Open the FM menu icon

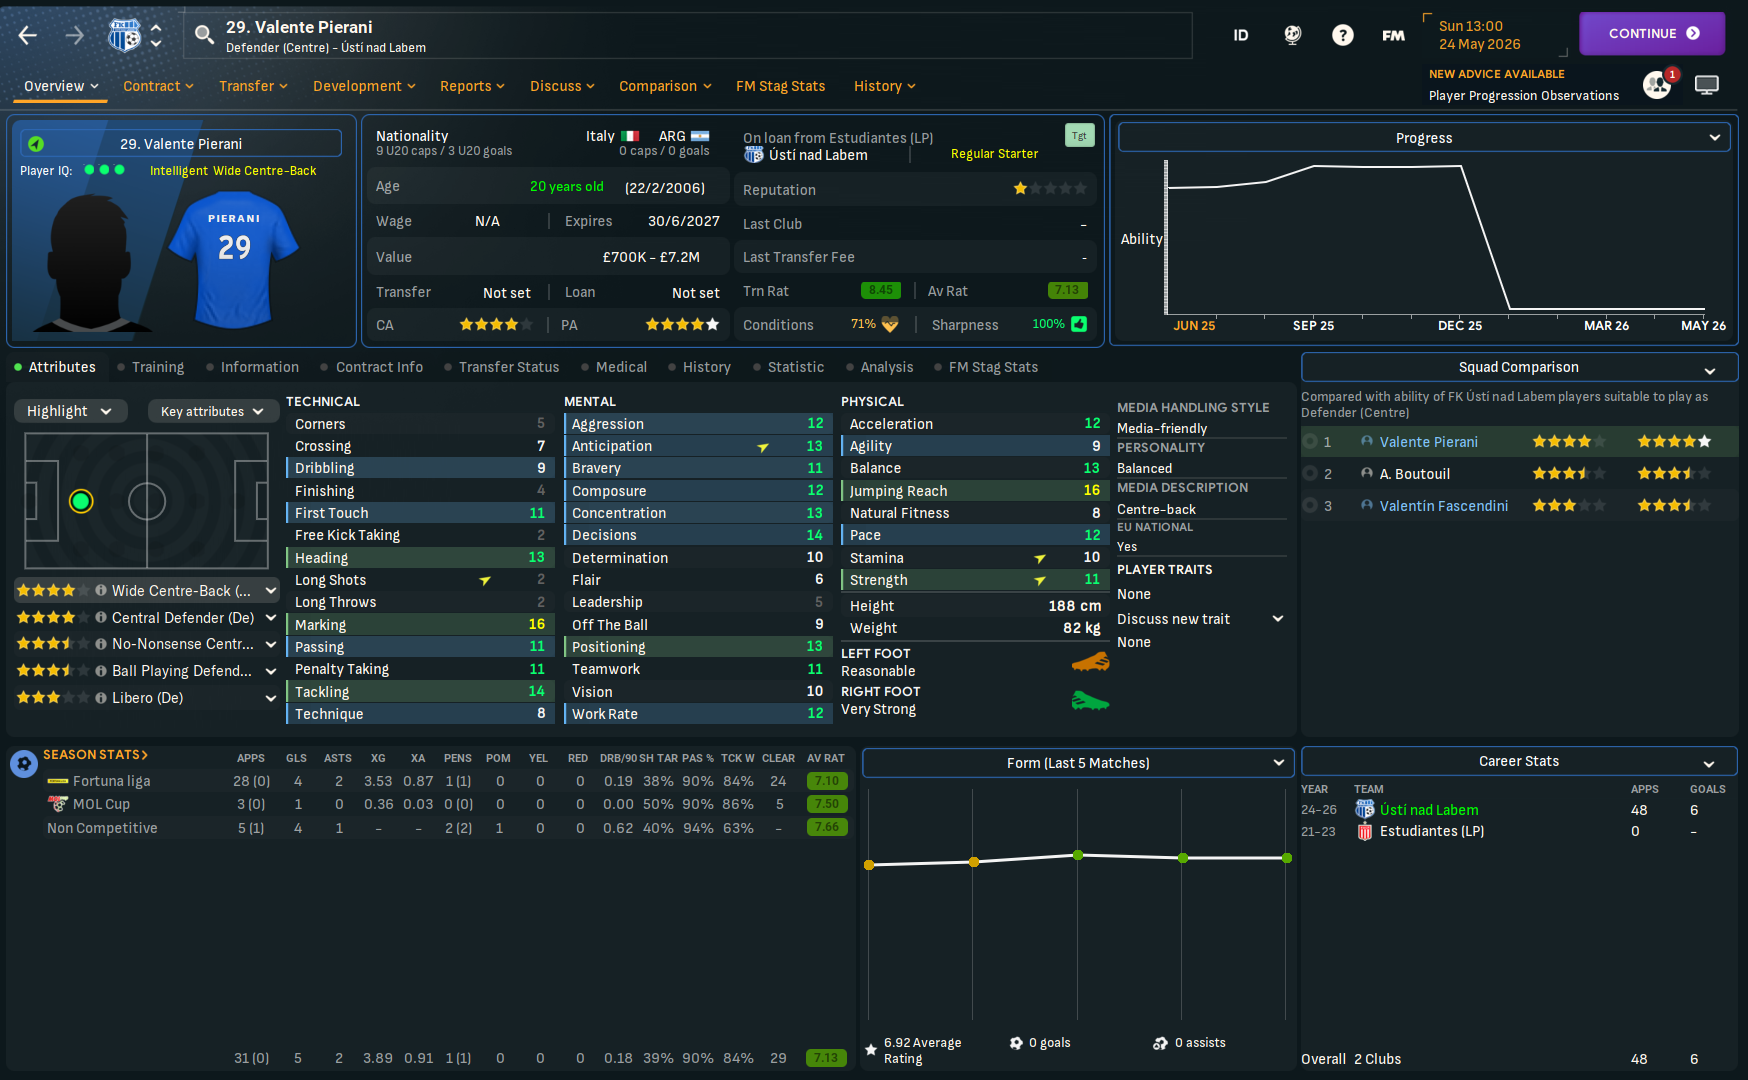pyautogui.click(x=1393, y=35)
